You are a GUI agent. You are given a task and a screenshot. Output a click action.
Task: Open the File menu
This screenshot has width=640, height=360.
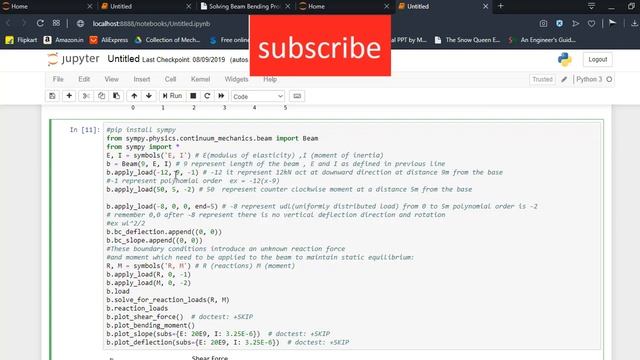click(58, 79)
